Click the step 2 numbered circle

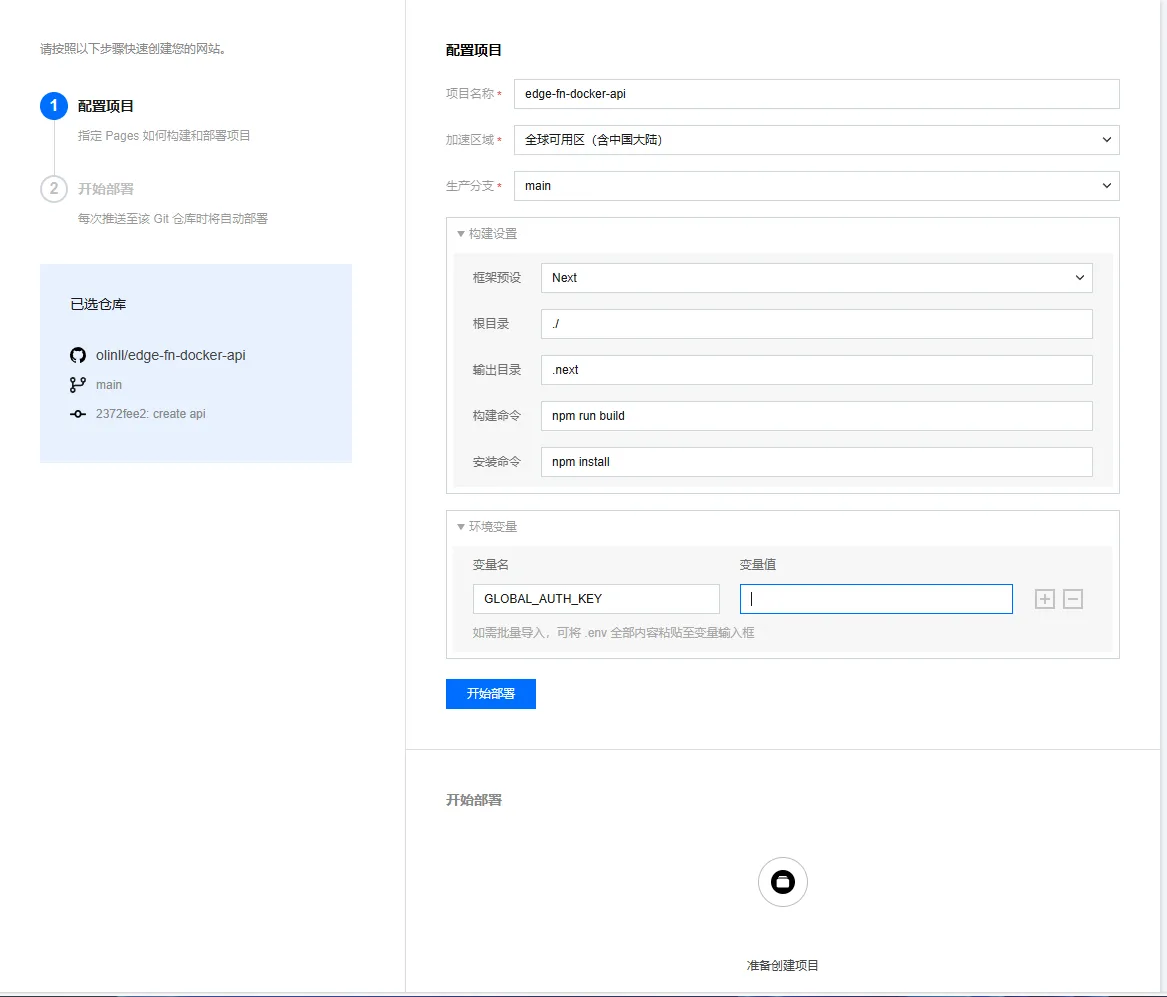point(54,189)
